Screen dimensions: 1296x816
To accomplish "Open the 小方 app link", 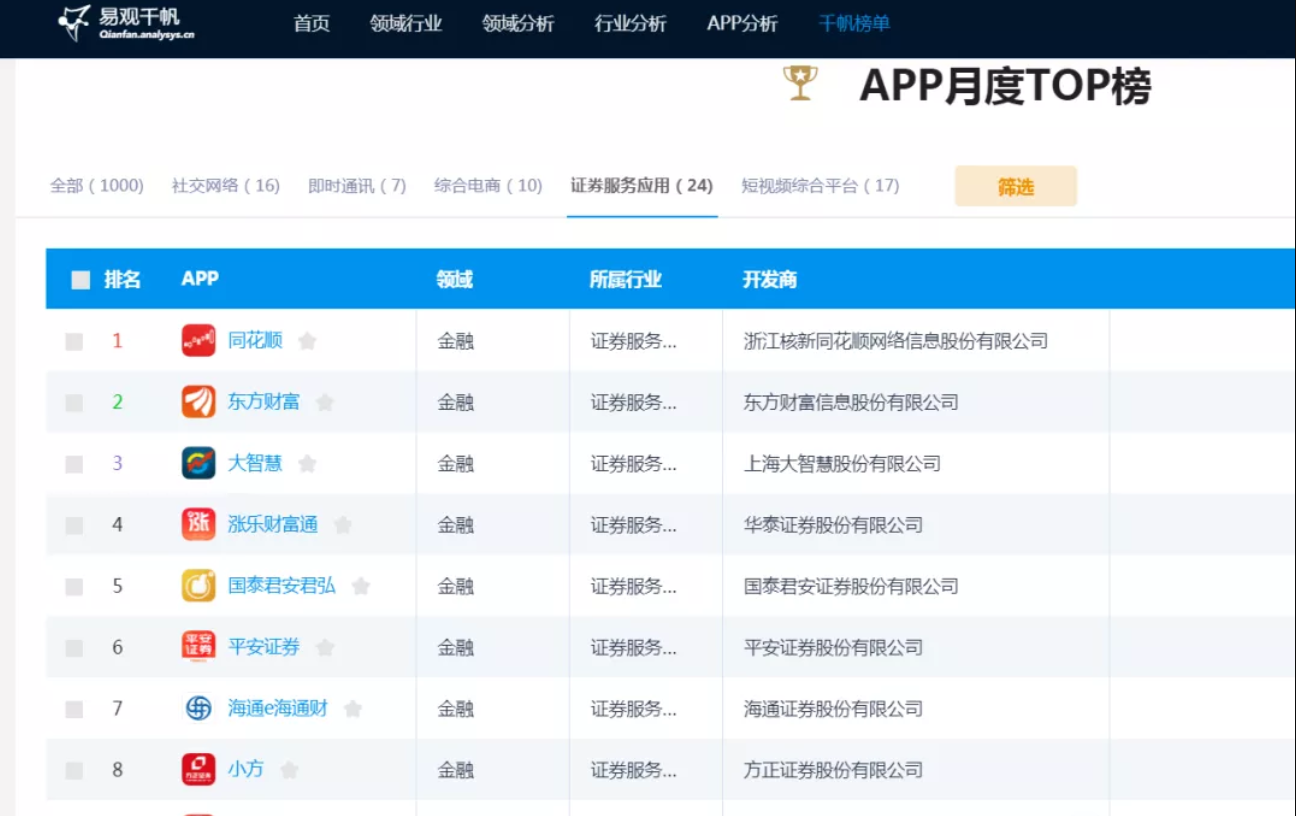I will 246,768.
